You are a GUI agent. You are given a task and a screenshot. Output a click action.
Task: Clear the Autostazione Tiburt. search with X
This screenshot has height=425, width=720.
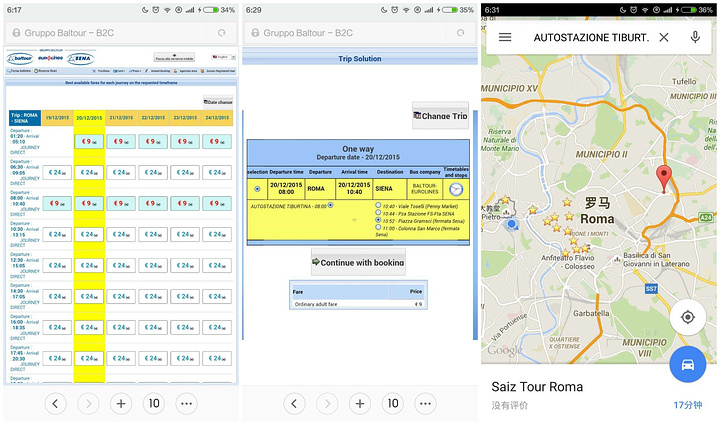click(x=664, y=37)
